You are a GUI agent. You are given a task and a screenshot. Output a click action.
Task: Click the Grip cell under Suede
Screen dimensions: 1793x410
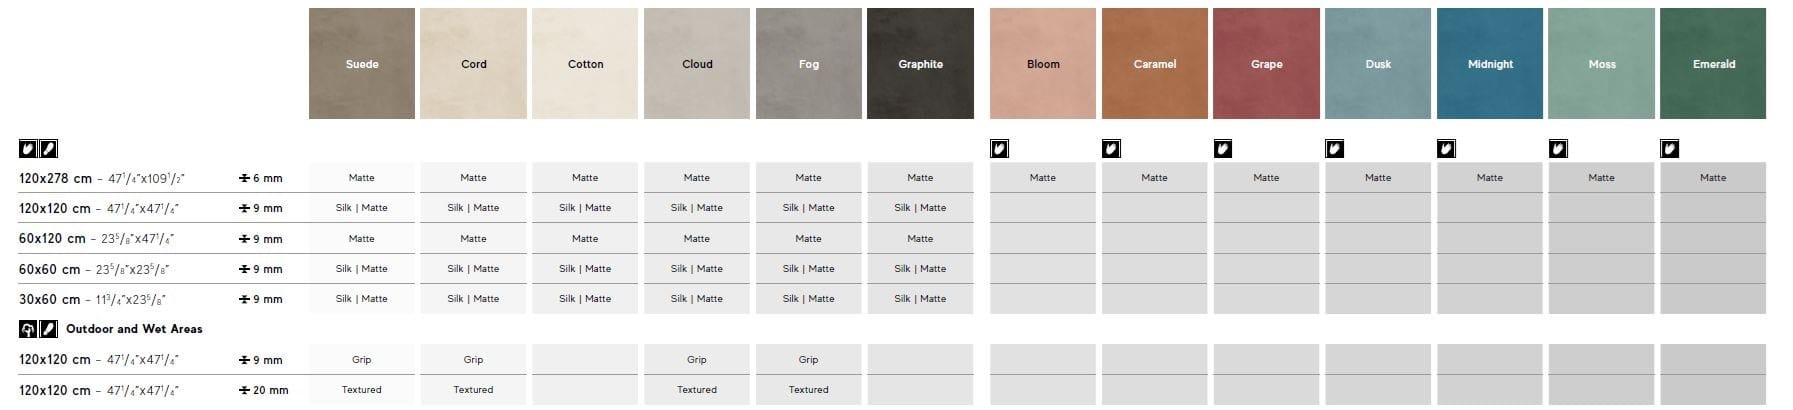(x=361, y=360)
